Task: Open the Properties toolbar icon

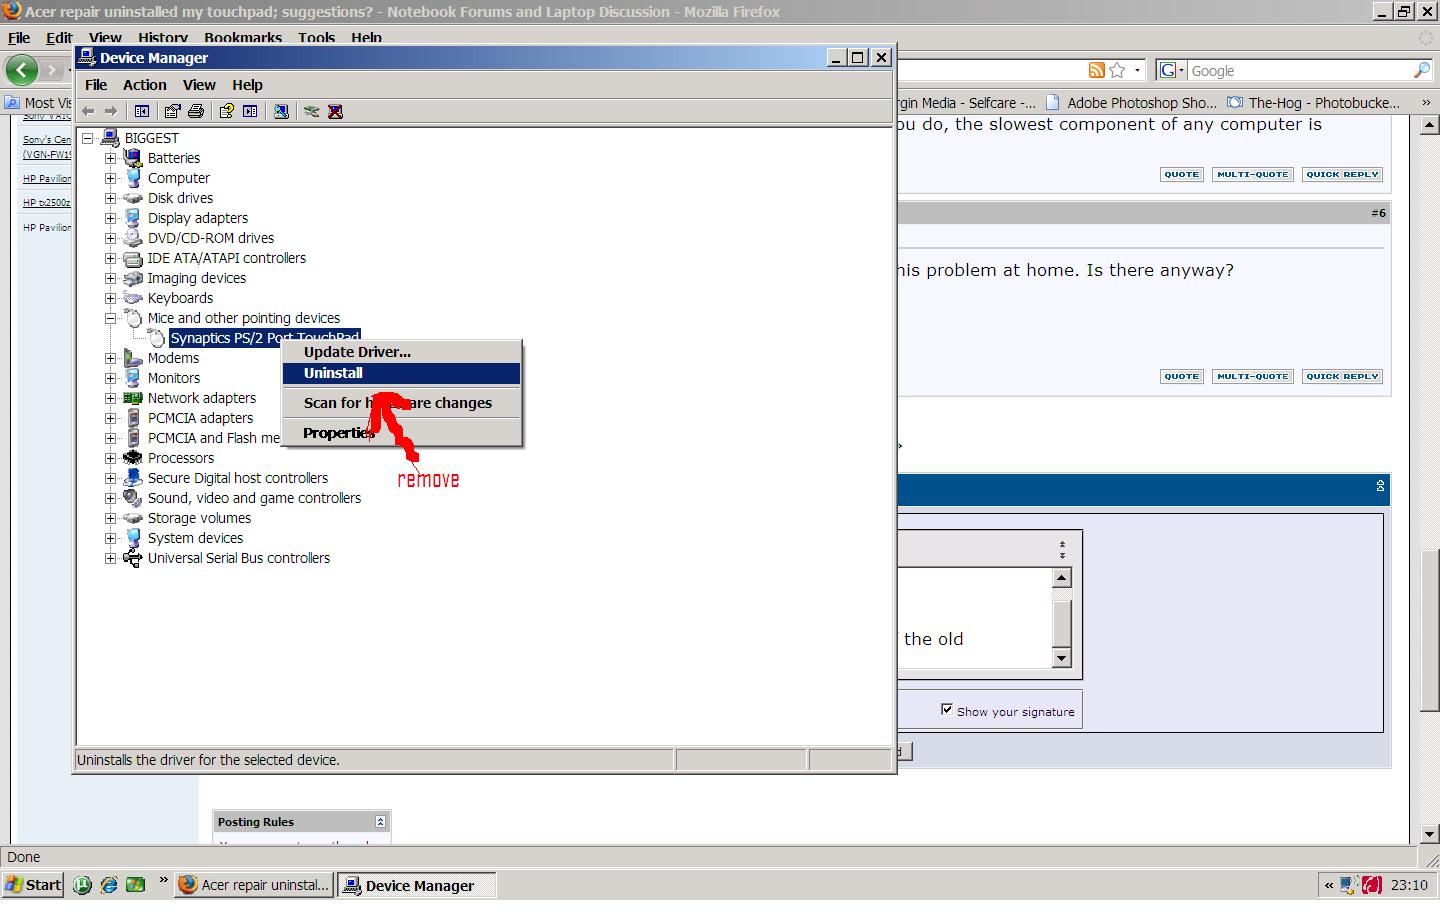Action: 172,111
